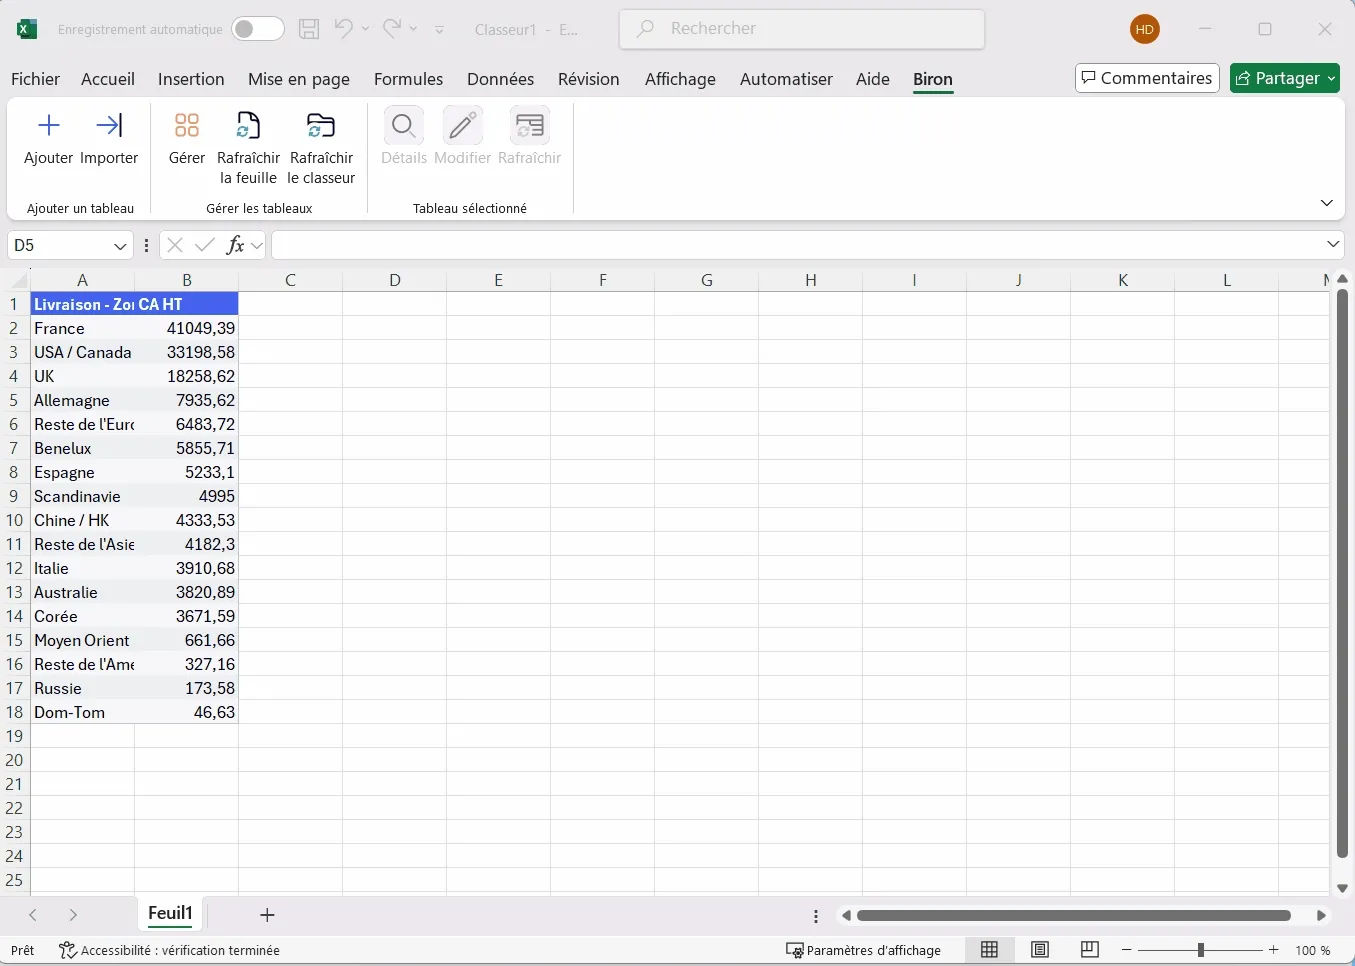This screenshot has width=1355, height=966.
Task: Open Insert Function fx button
Action: (x=236, y=245)
